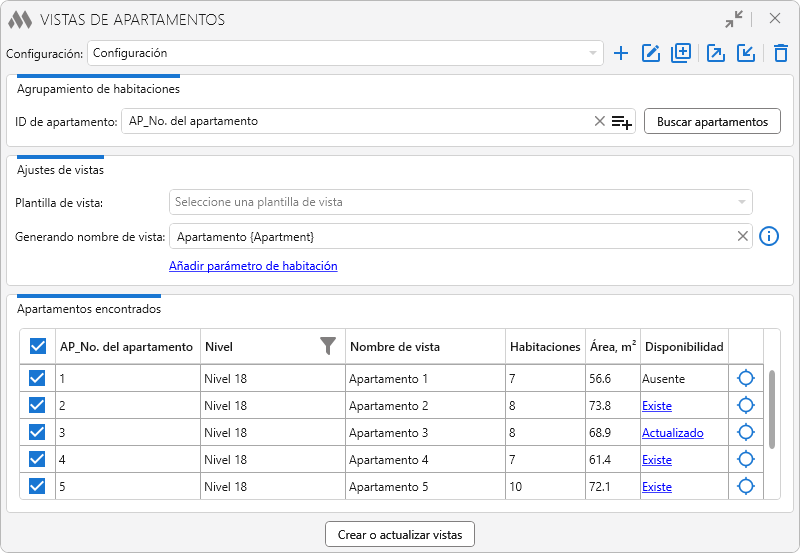This screenshot has height=553, width=800.
Task: Sort by Disponibilidad column header
Action: click(684, 347)
